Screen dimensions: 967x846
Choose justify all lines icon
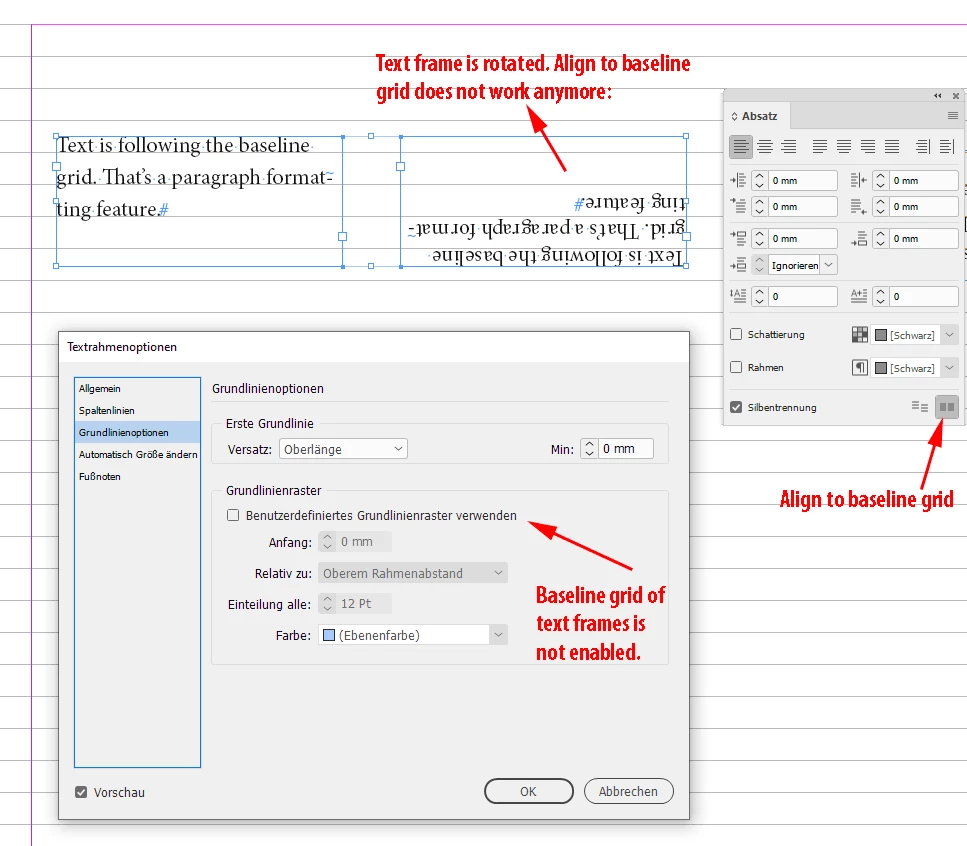[x=892, y=147]
